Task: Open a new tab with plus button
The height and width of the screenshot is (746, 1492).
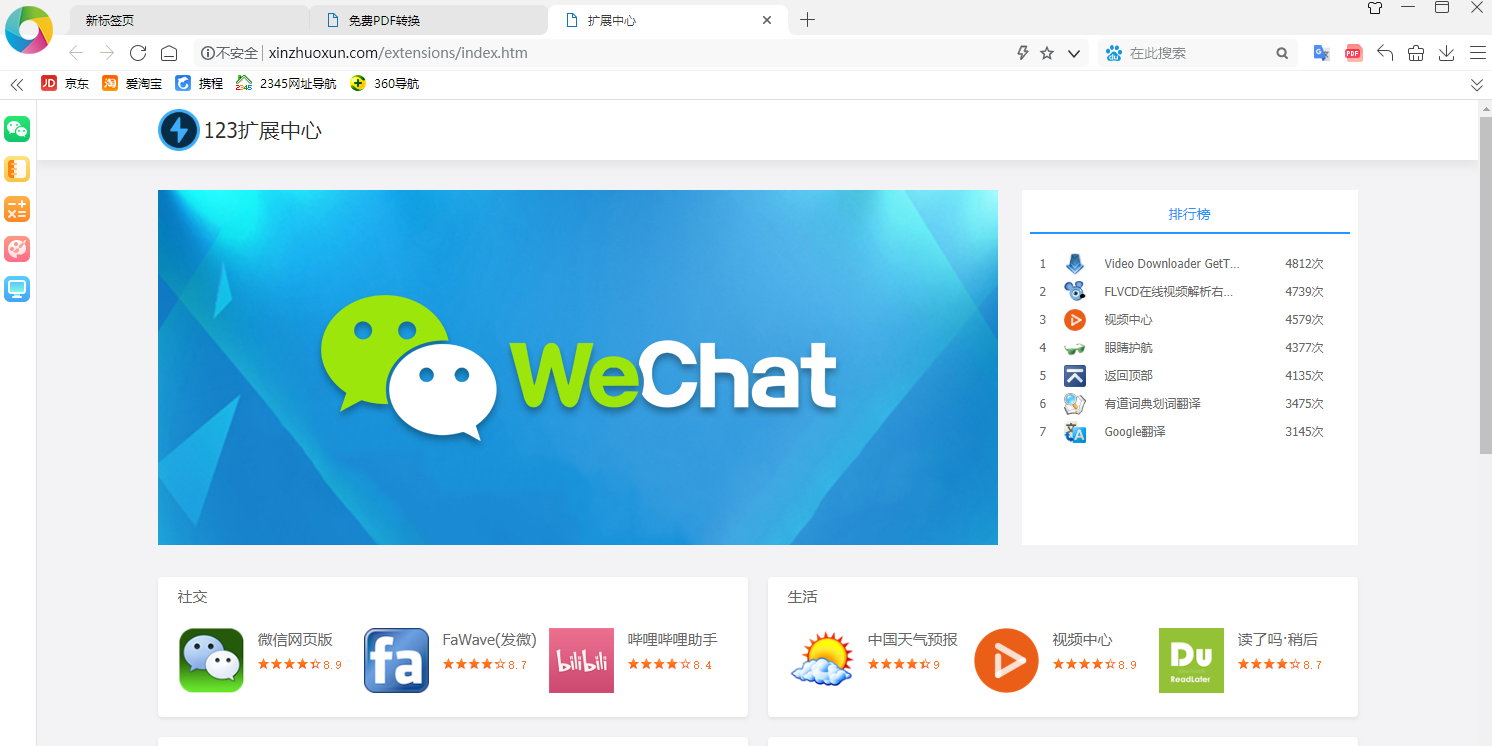Action: (x=808, y=20)
